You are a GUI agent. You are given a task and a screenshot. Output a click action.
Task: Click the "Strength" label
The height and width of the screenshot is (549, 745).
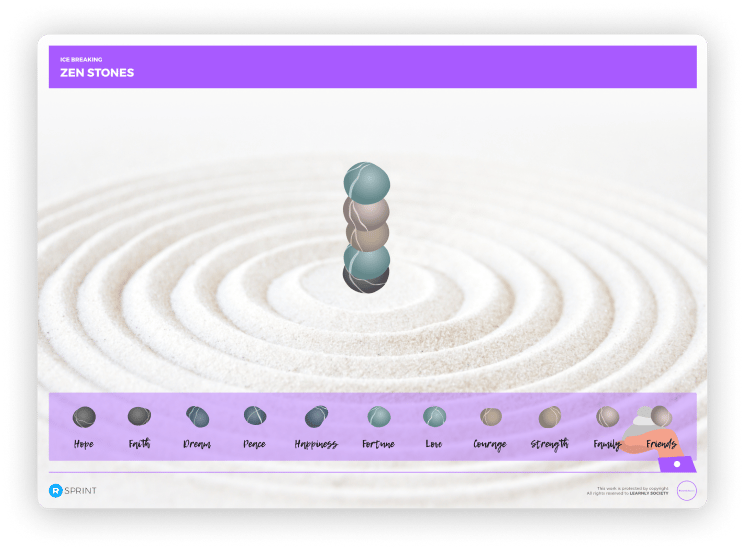pos(549,444)
